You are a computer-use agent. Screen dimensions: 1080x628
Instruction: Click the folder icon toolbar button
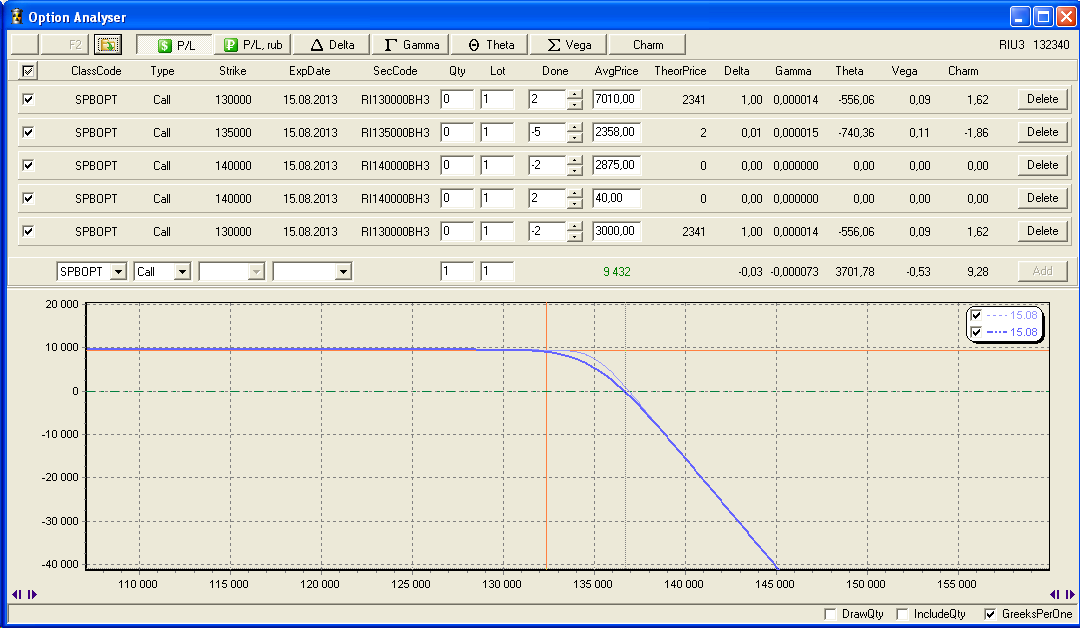tap(107, 44)
